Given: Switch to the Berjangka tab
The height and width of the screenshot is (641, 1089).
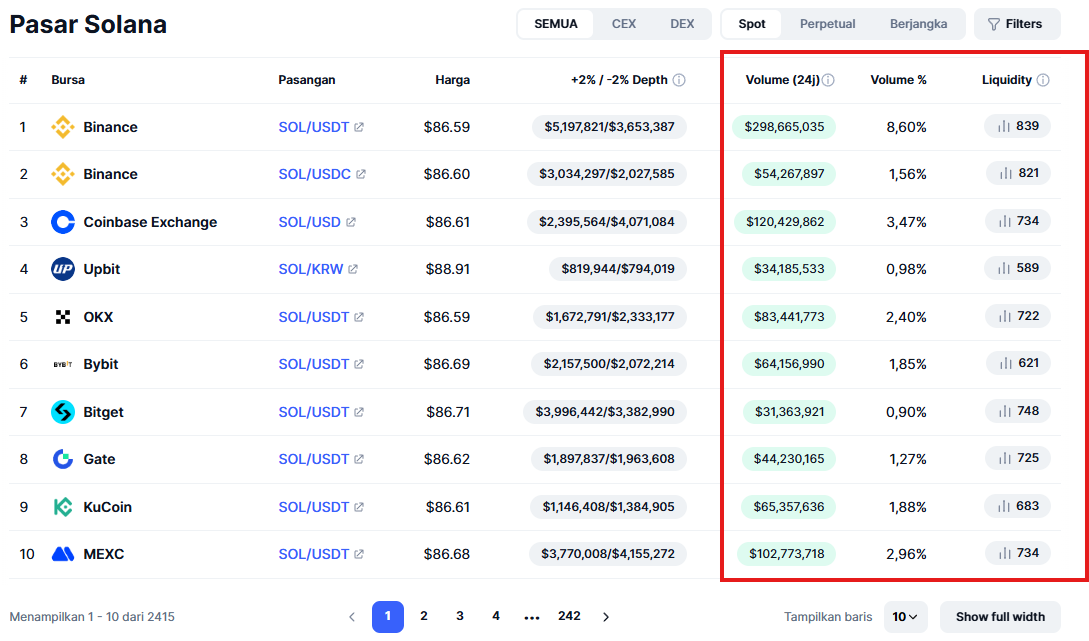Looking at the screenshot, I should (917, 24).
